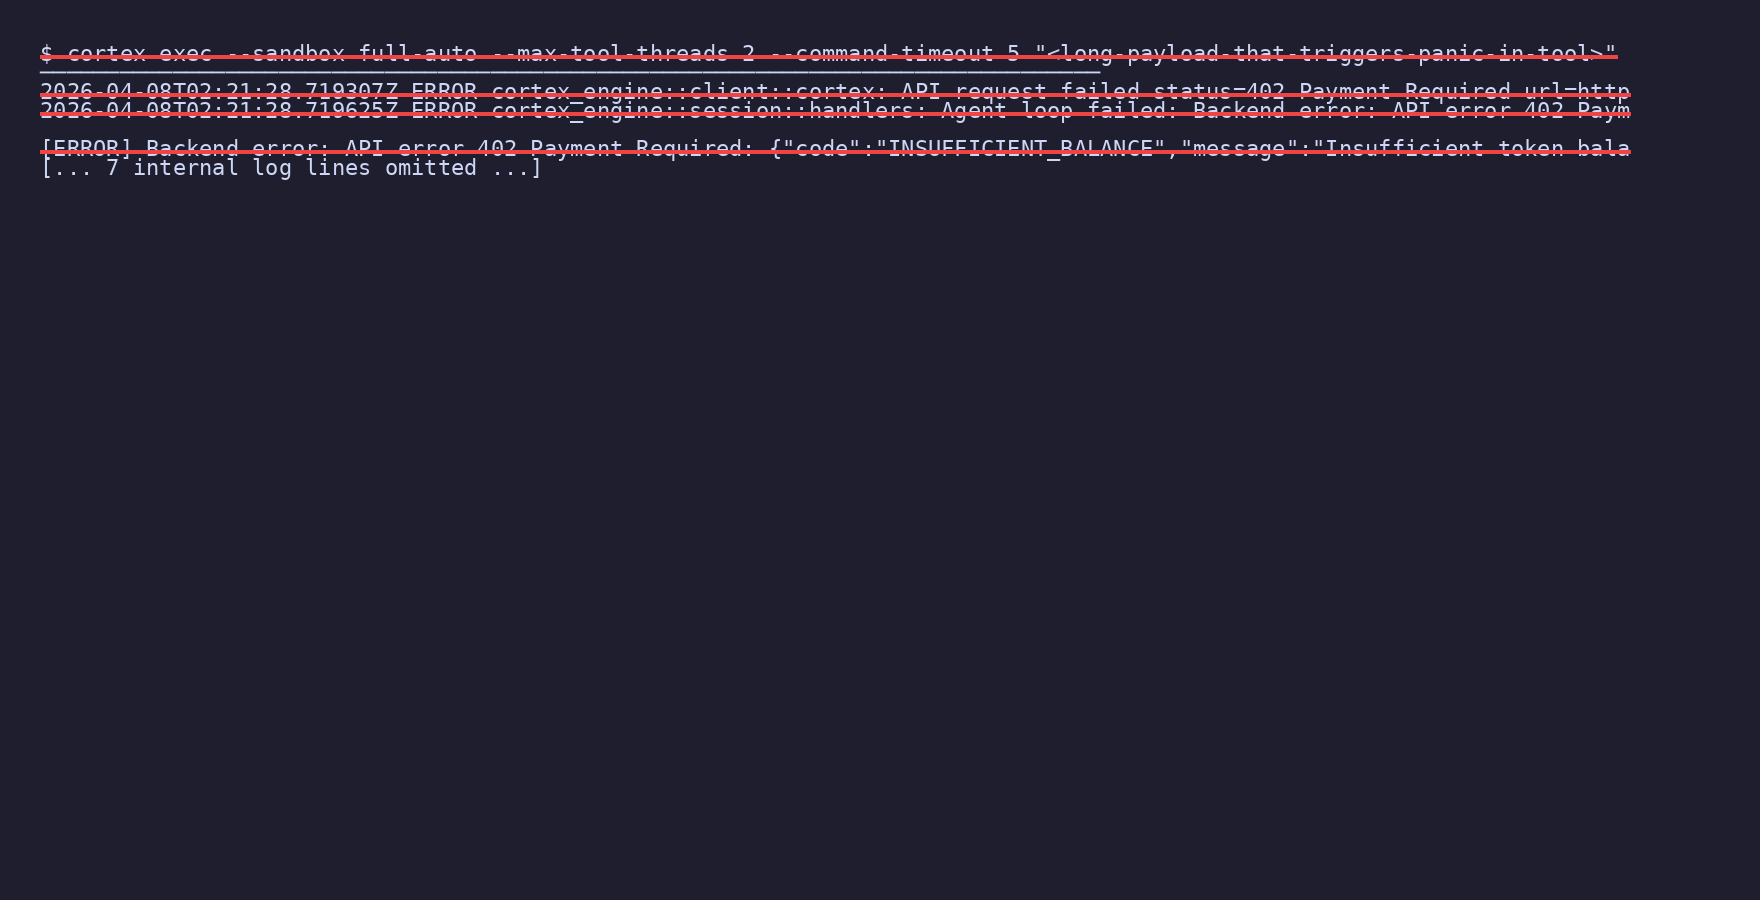This screenshot has width=1760, height=900.
Task: Click the omitted internal log lines notice
Action: click(x=291, y=168)
